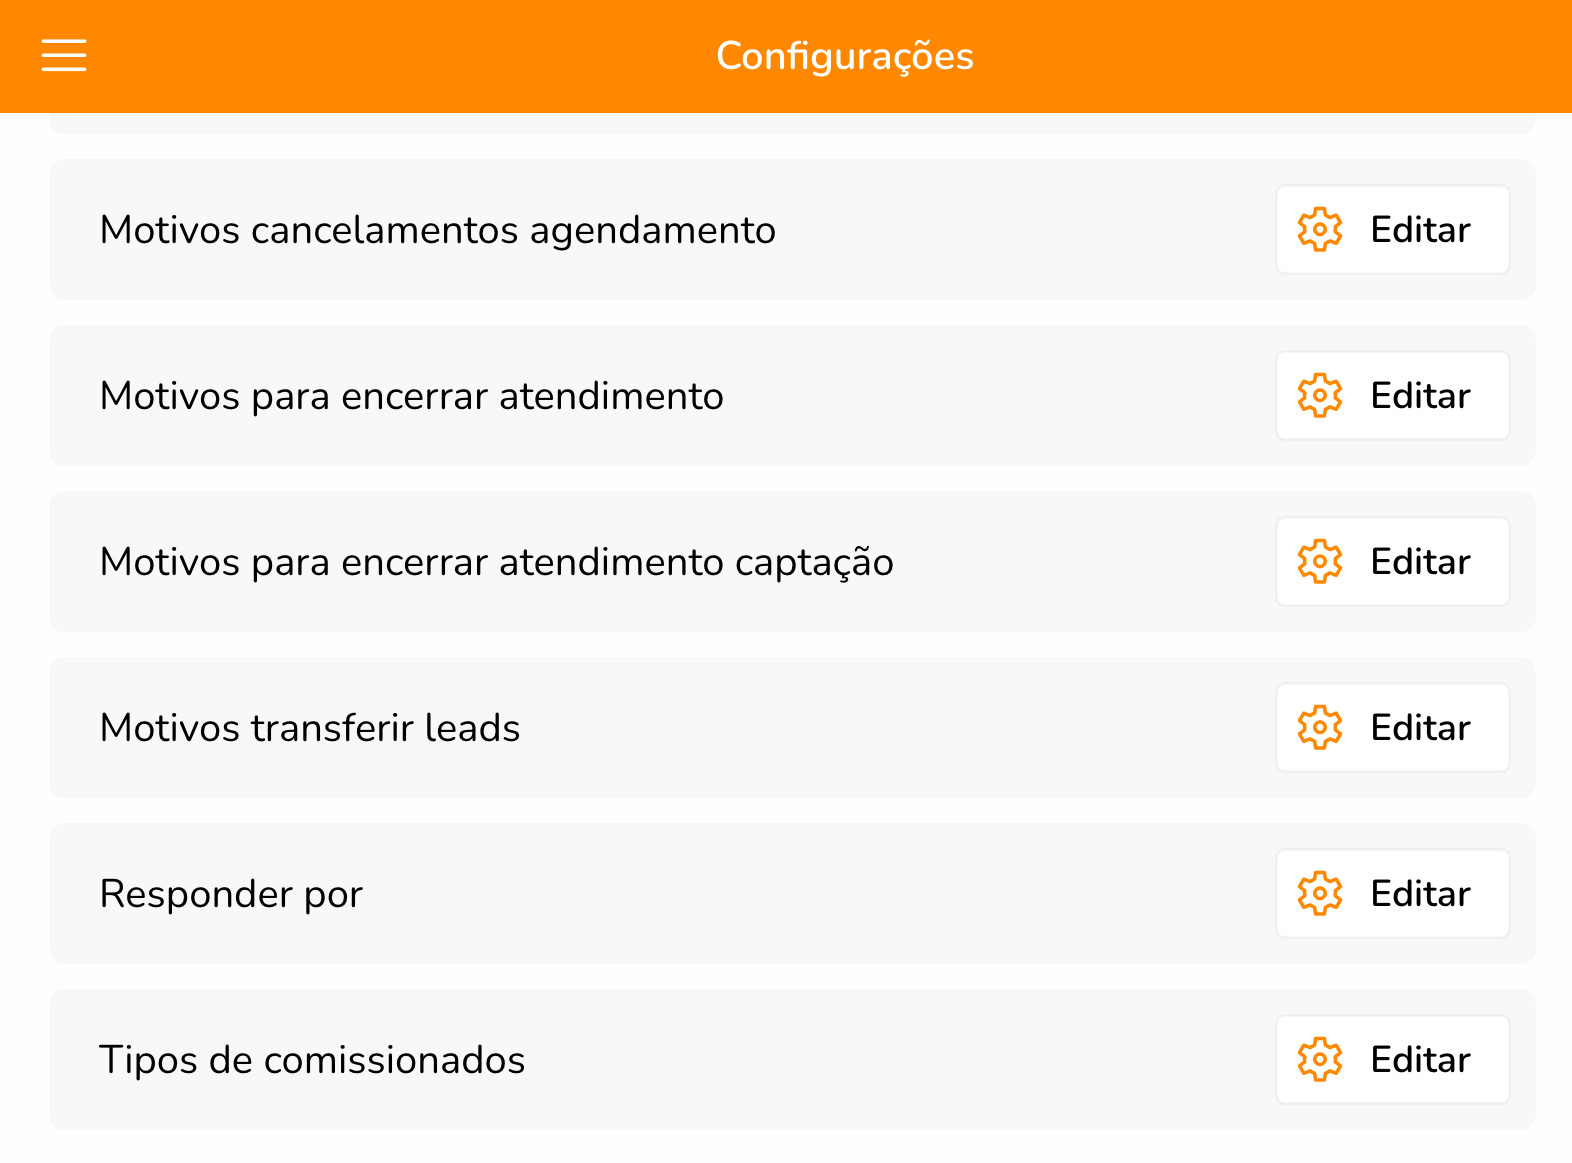Select the gear icon on the Responder por row
The width and height of the screenshot is (1572, 1163).
coord(1320,893)
